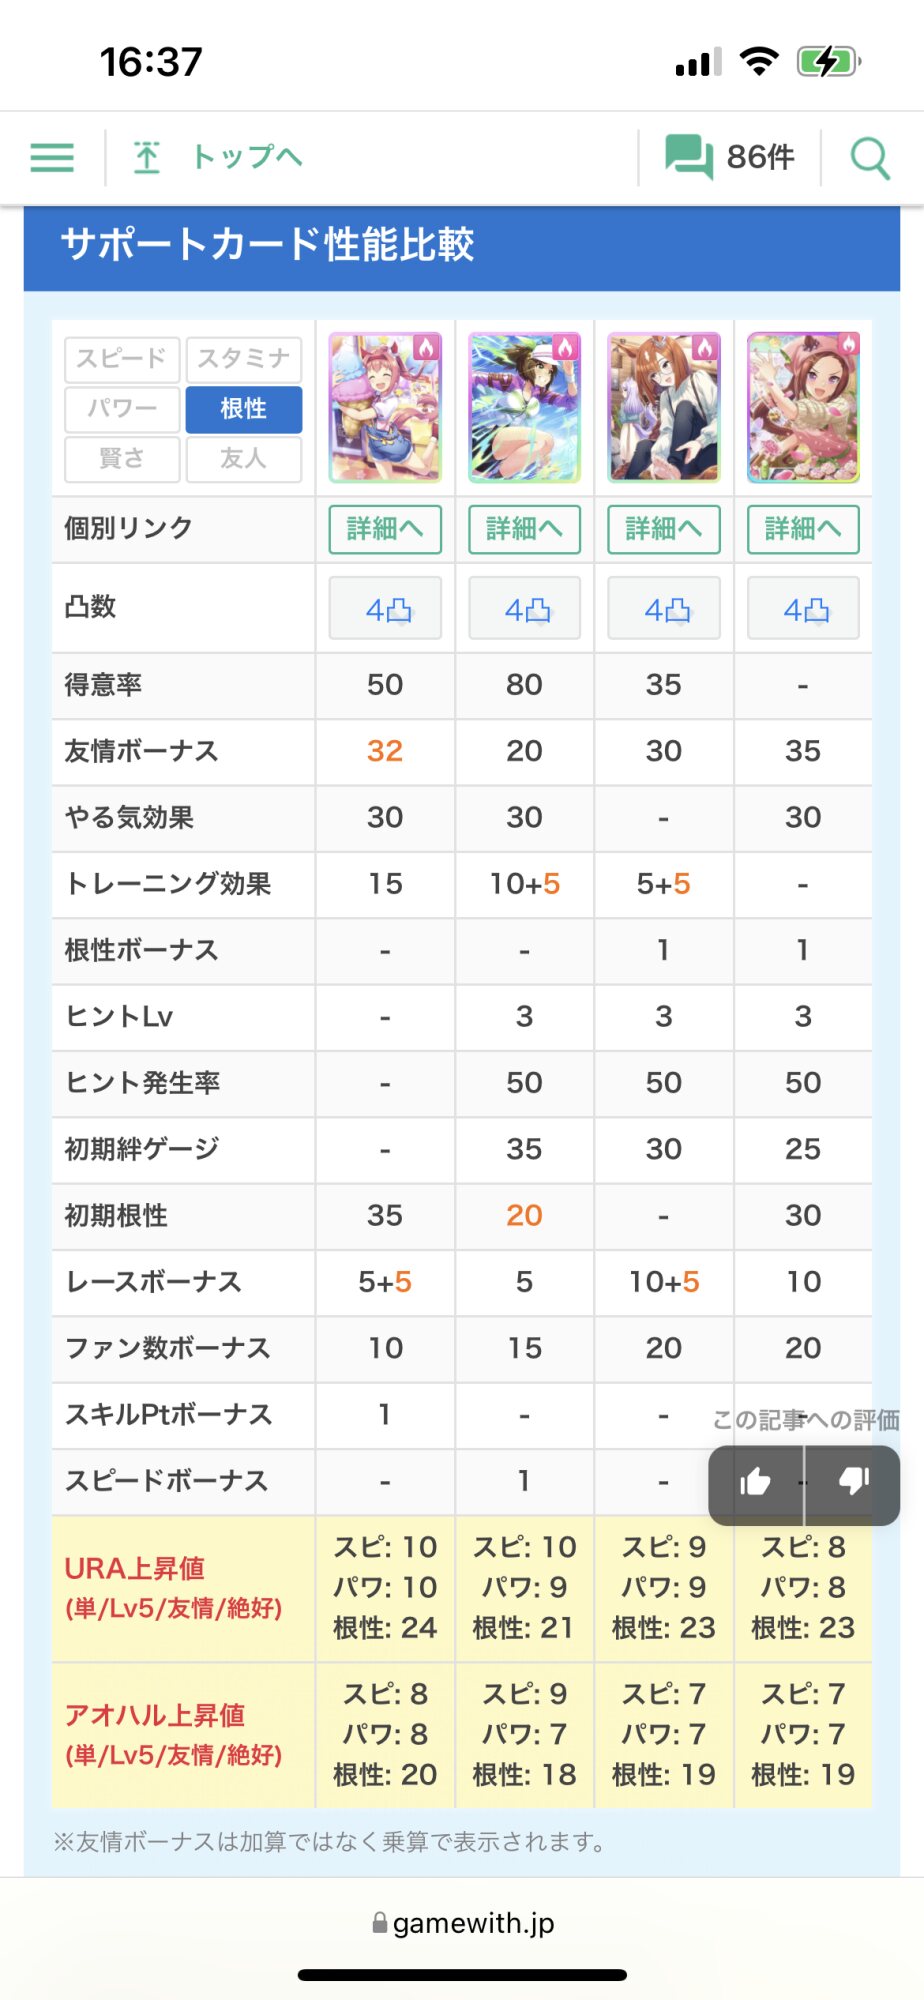The image size is (924, 2000).
Task: Switch to the 友人 card type
Action: coord(243,459)
